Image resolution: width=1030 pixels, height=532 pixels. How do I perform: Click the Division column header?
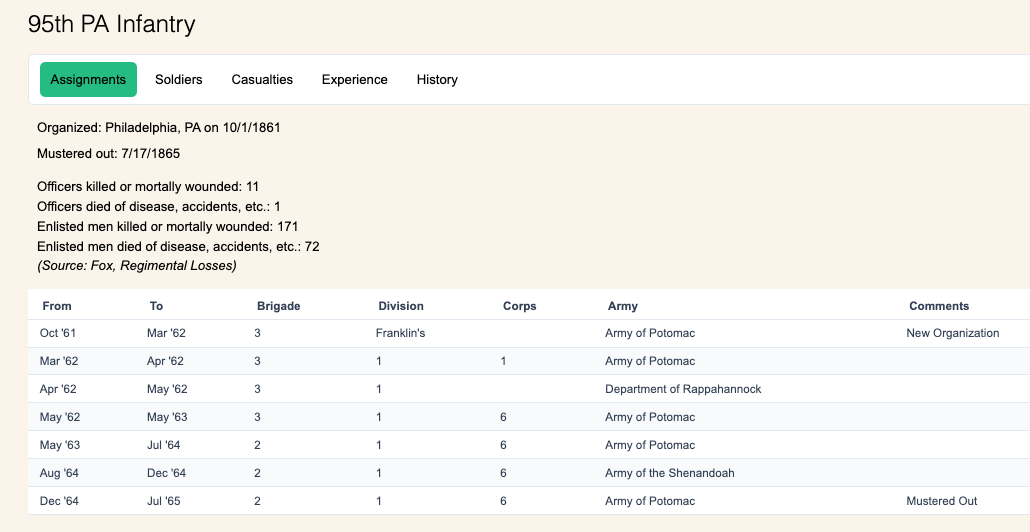click(400, 306)
